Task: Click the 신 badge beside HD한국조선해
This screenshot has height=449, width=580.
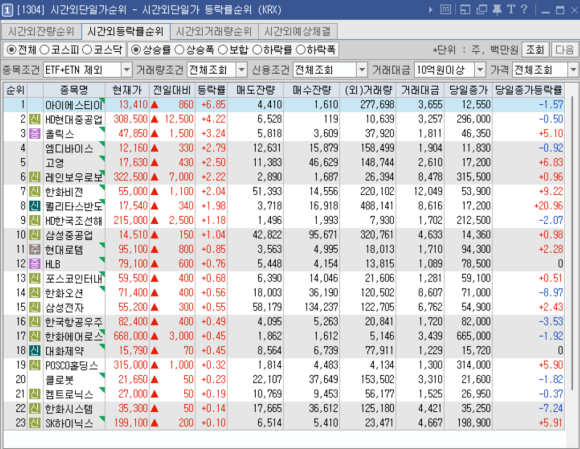Action: pyautogui.click(x=35, y=220)
